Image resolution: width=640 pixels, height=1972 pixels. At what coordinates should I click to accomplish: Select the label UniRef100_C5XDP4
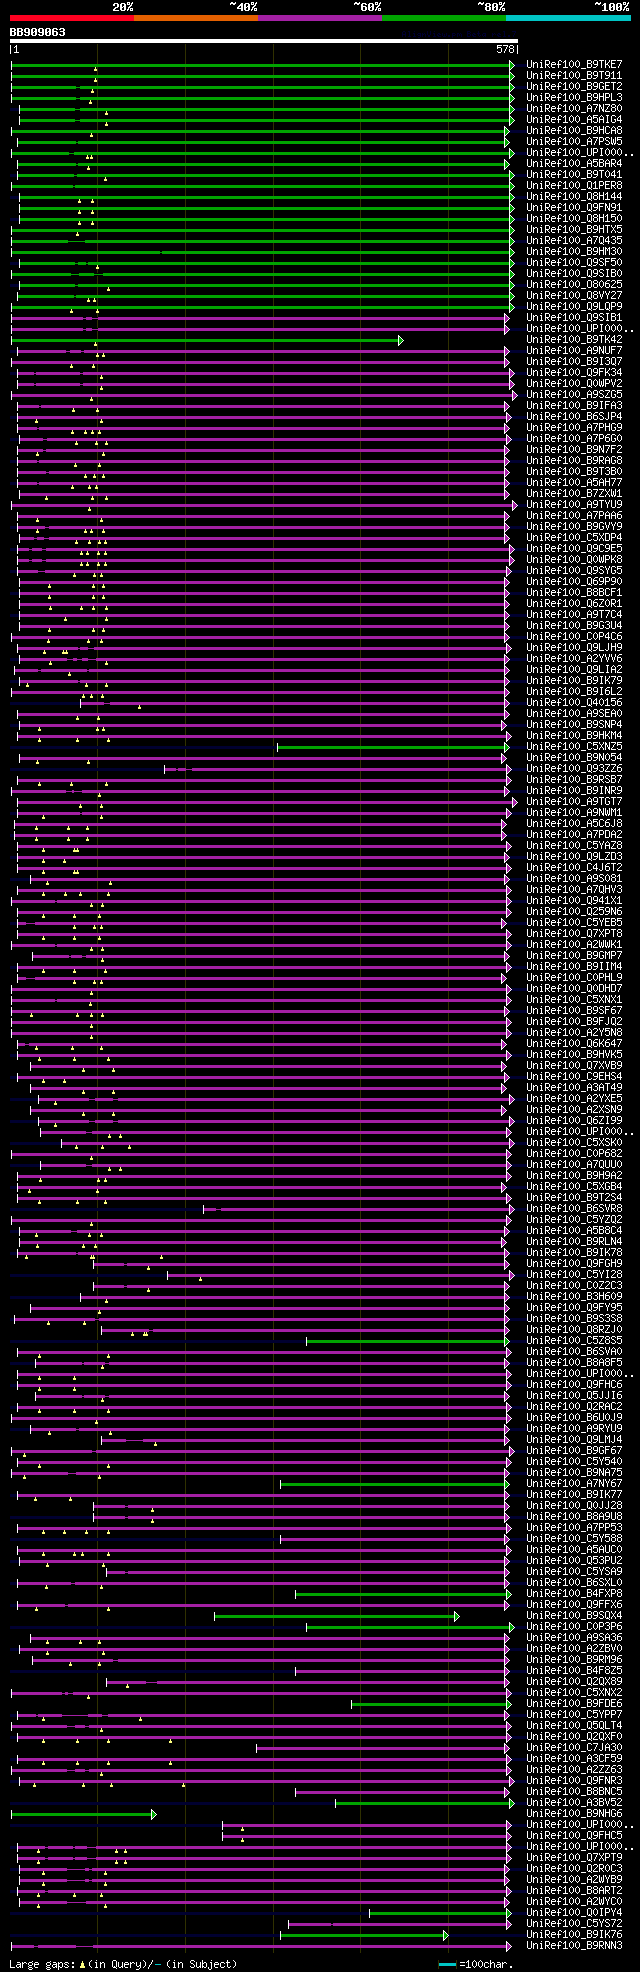tap(574, 537)
